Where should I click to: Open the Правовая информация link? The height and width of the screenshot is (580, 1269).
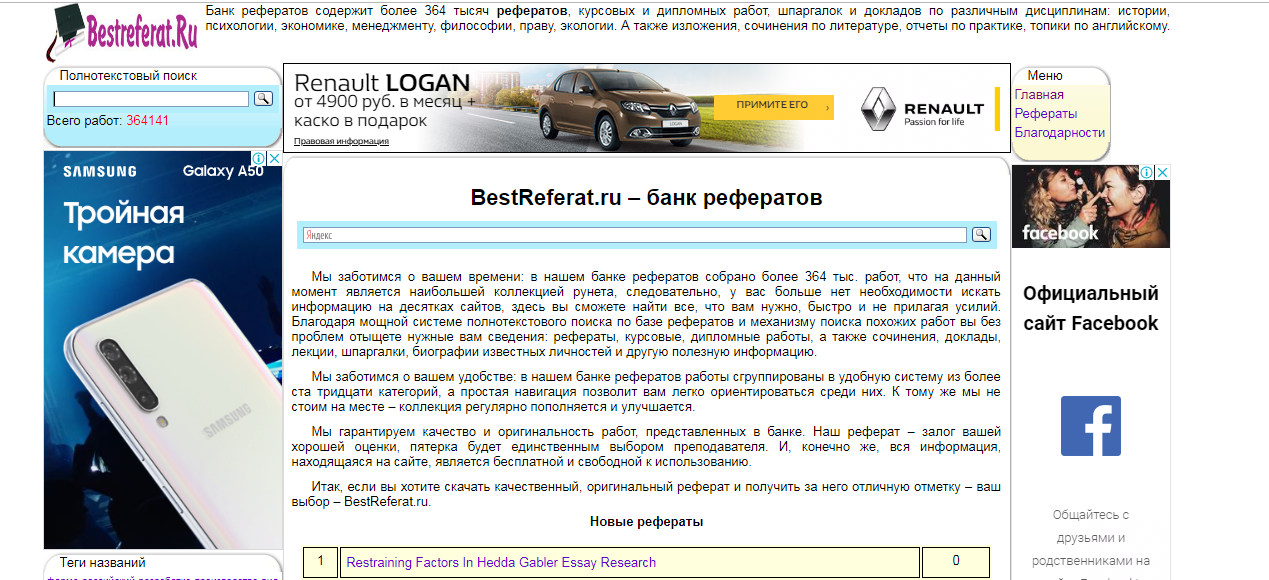click(342, 141)
